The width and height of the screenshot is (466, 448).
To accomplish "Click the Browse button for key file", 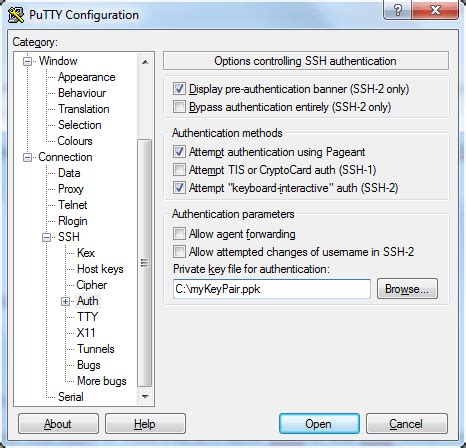I will pyautogui.click(x=407, y=289).
